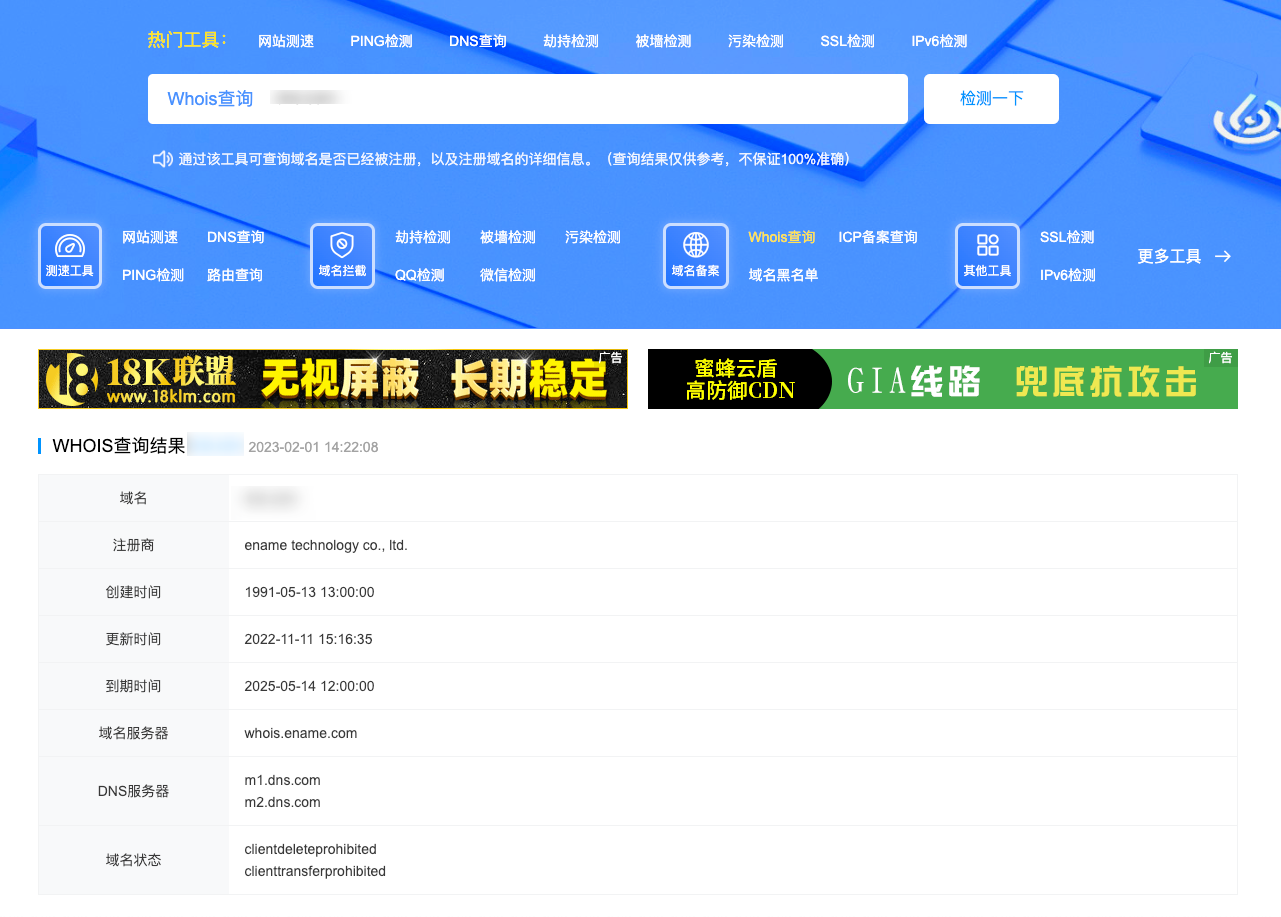Image resolution: width=1281 pixels, height=917 pixels.
Task: Click the speaker announcement icon
Action: tap(162, 159)
